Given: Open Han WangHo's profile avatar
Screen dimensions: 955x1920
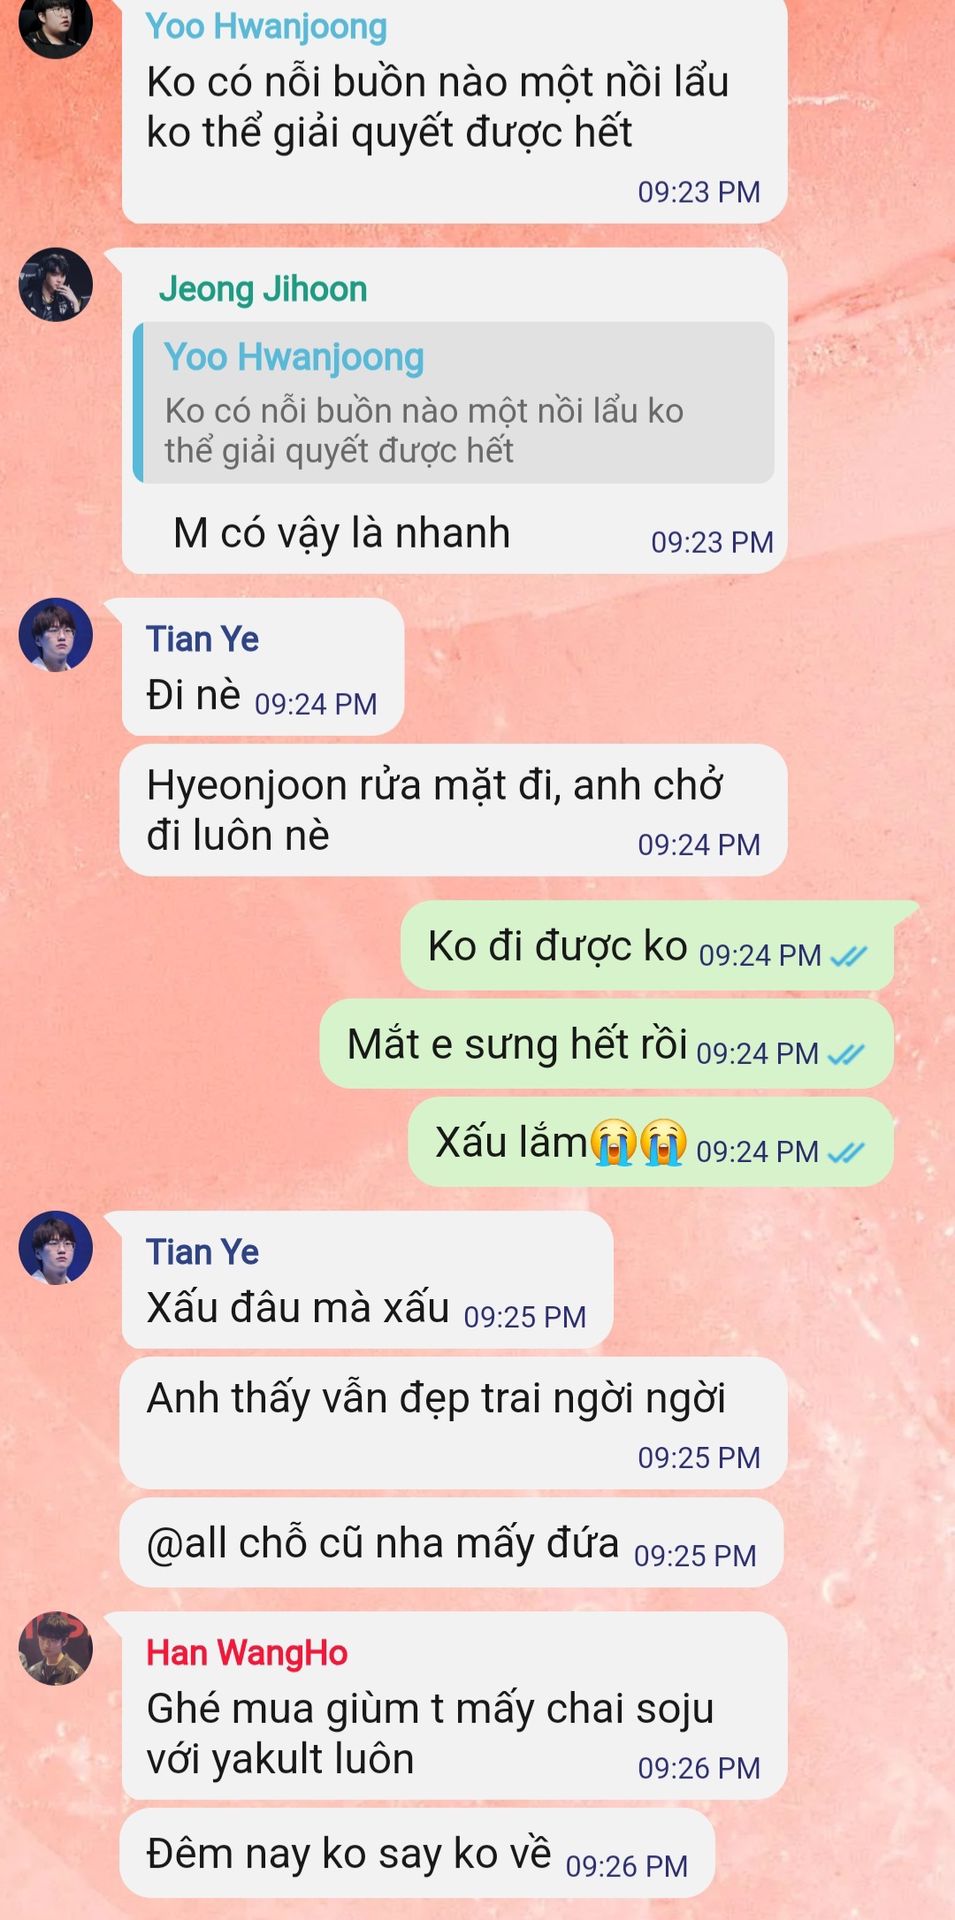Looking at the screenshot, I should click(56, 1648).
